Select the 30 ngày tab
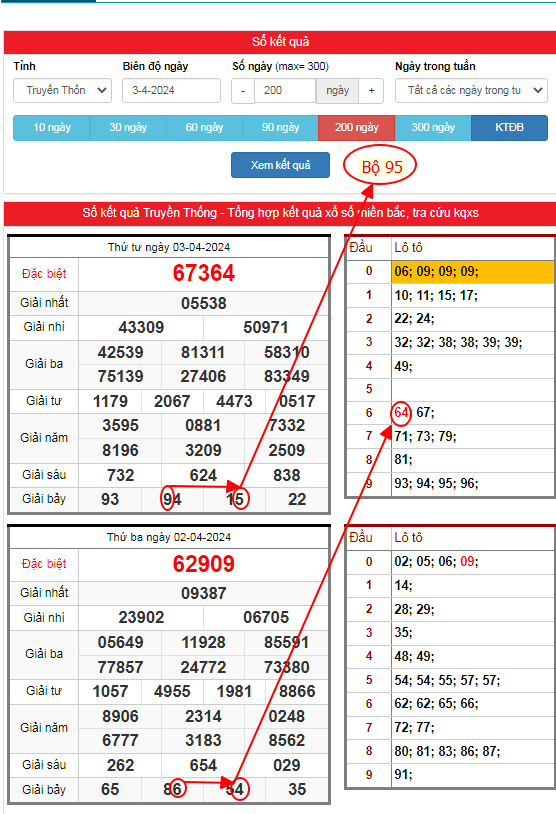 coord(128,128)
